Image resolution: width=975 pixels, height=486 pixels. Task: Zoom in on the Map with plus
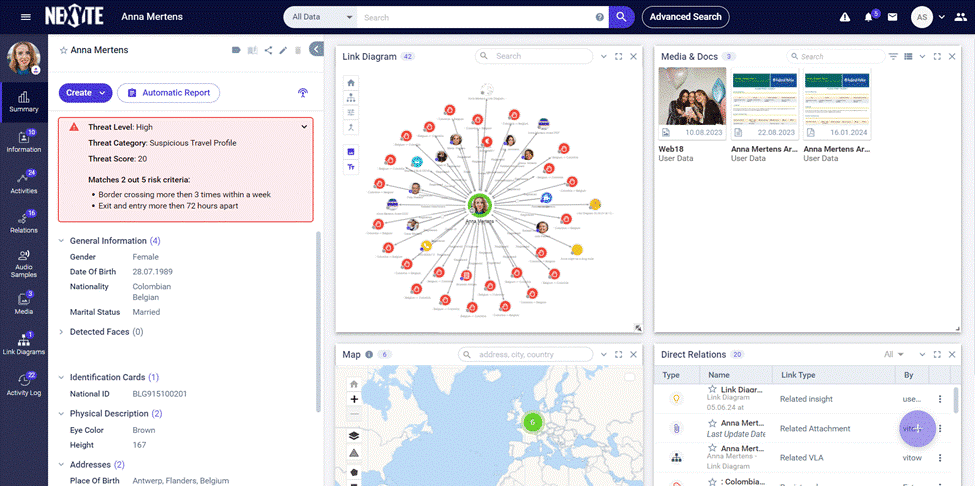click(354, 399)
